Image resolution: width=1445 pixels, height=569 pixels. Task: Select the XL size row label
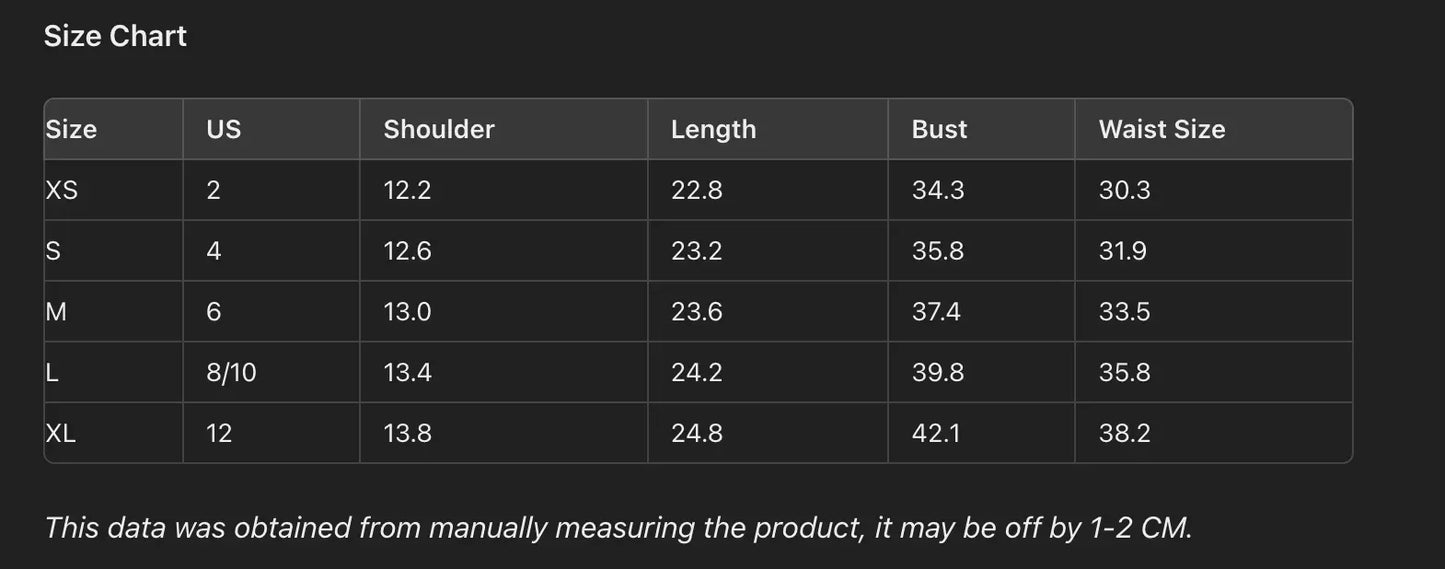[x=61, y=433]
